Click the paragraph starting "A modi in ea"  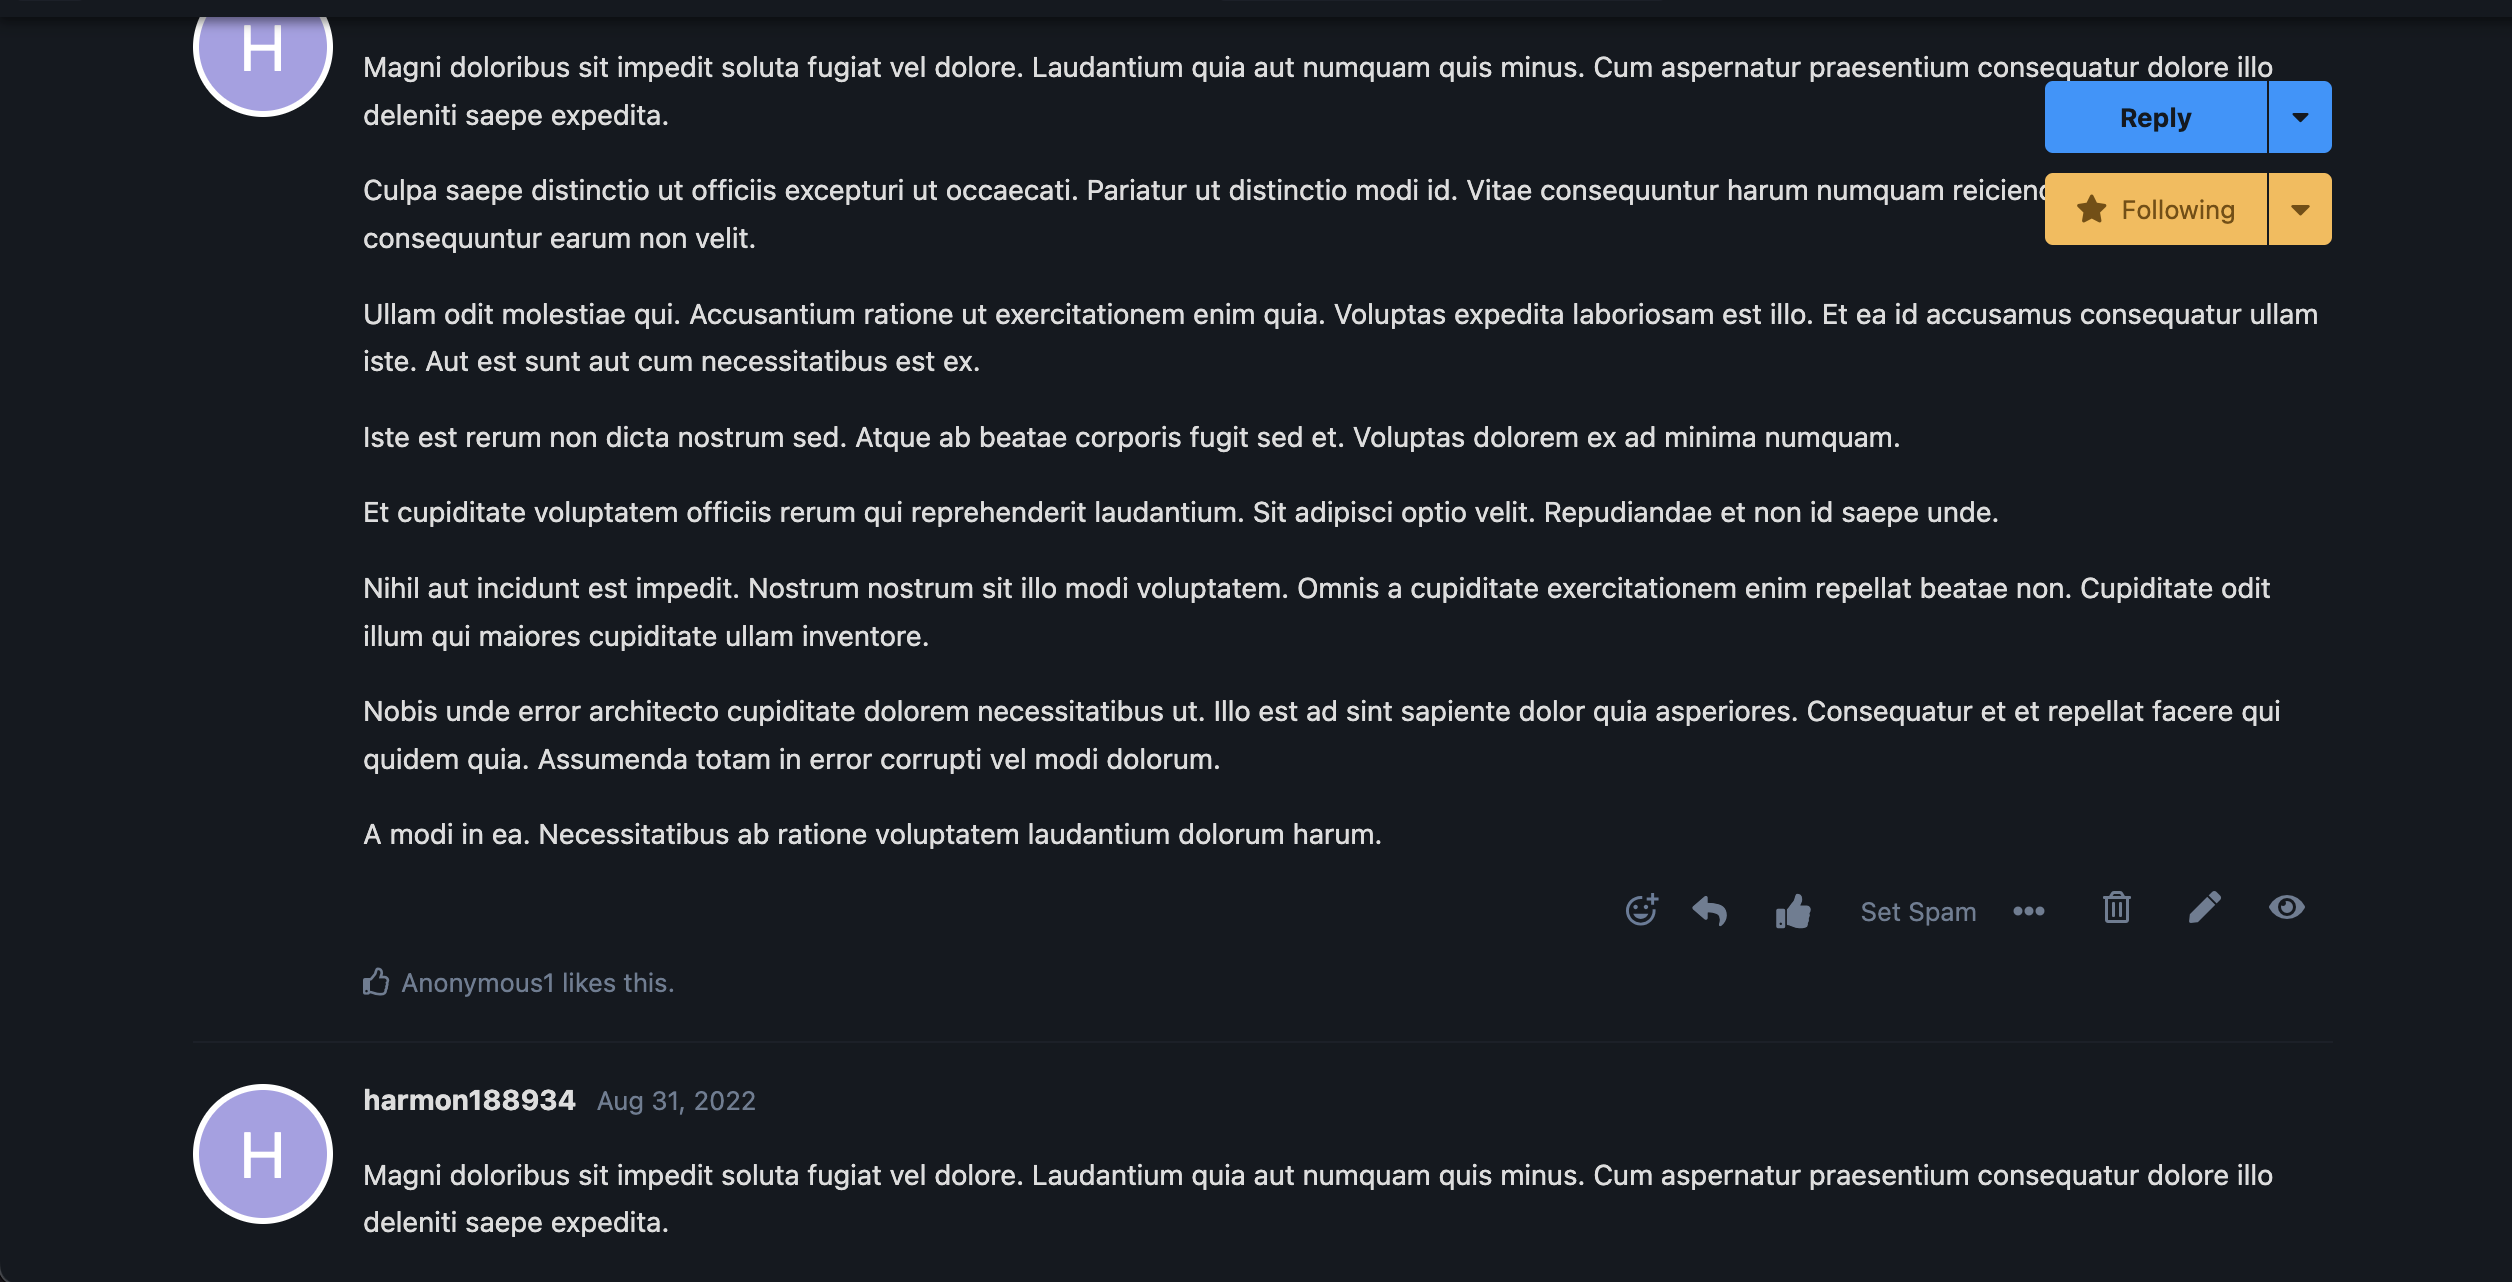click(871, 834)
